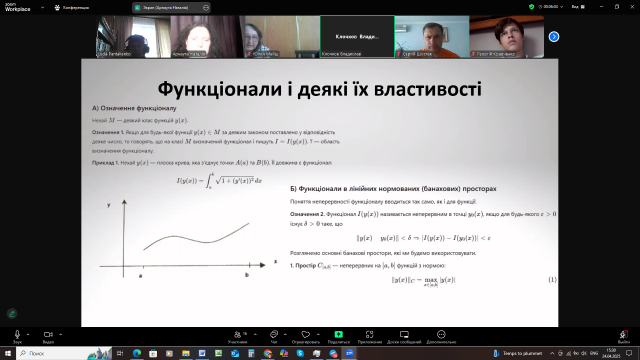The image size is (640, 360).
Task: Launch Microsoft Edge from taskbar
Action: point(137,353)
